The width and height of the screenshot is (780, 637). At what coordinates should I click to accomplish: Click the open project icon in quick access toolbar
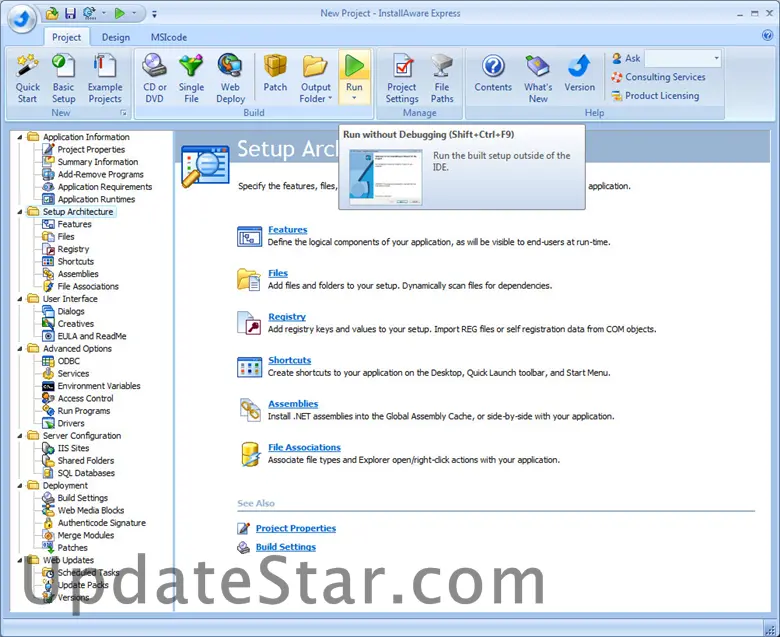(52, 13)
